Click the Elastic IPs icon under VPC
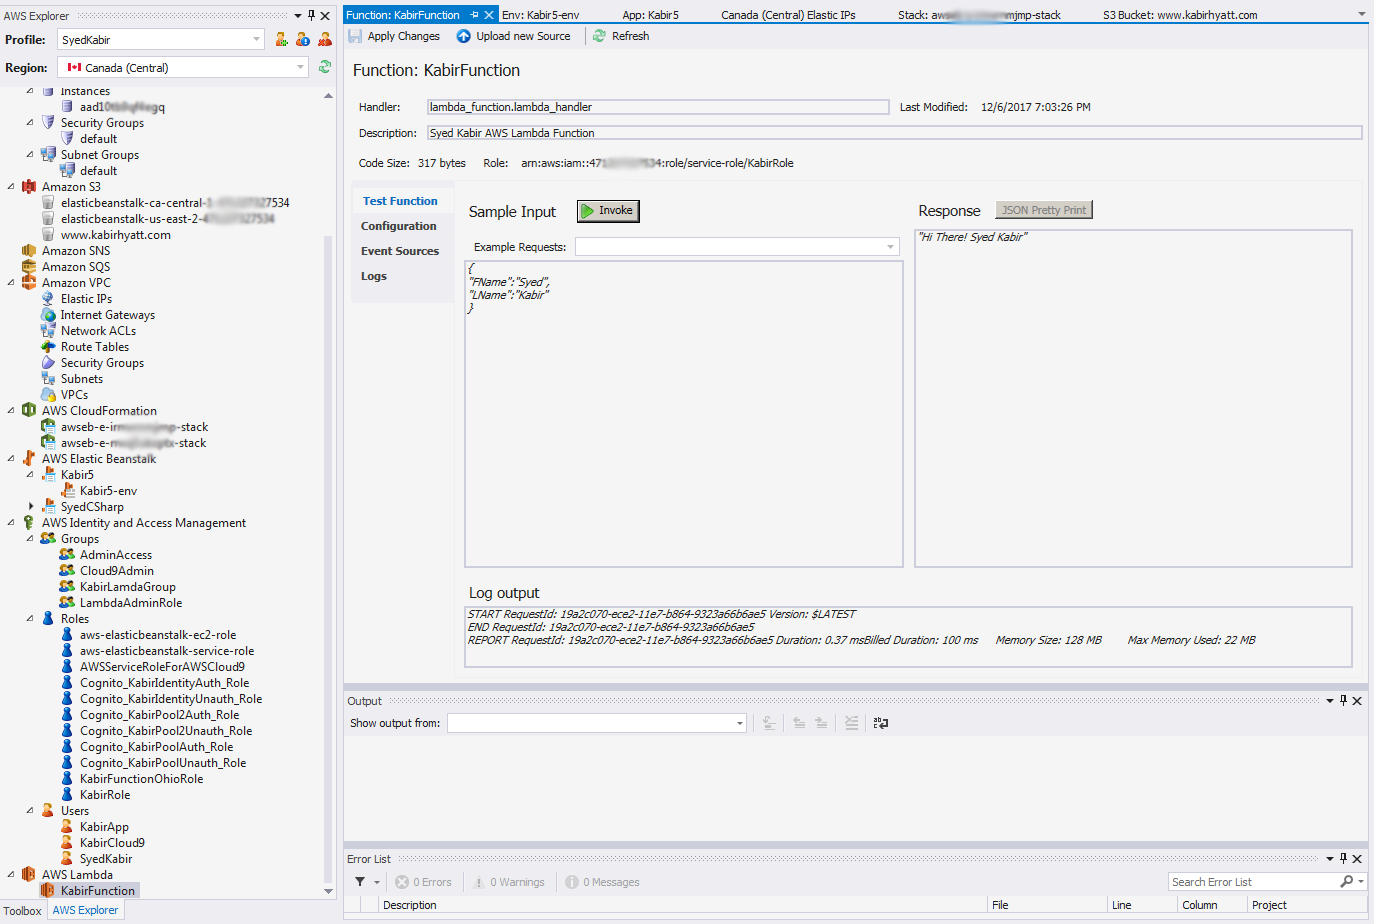The width and height of the screenshot is (1374, 924). click(48, 299)
